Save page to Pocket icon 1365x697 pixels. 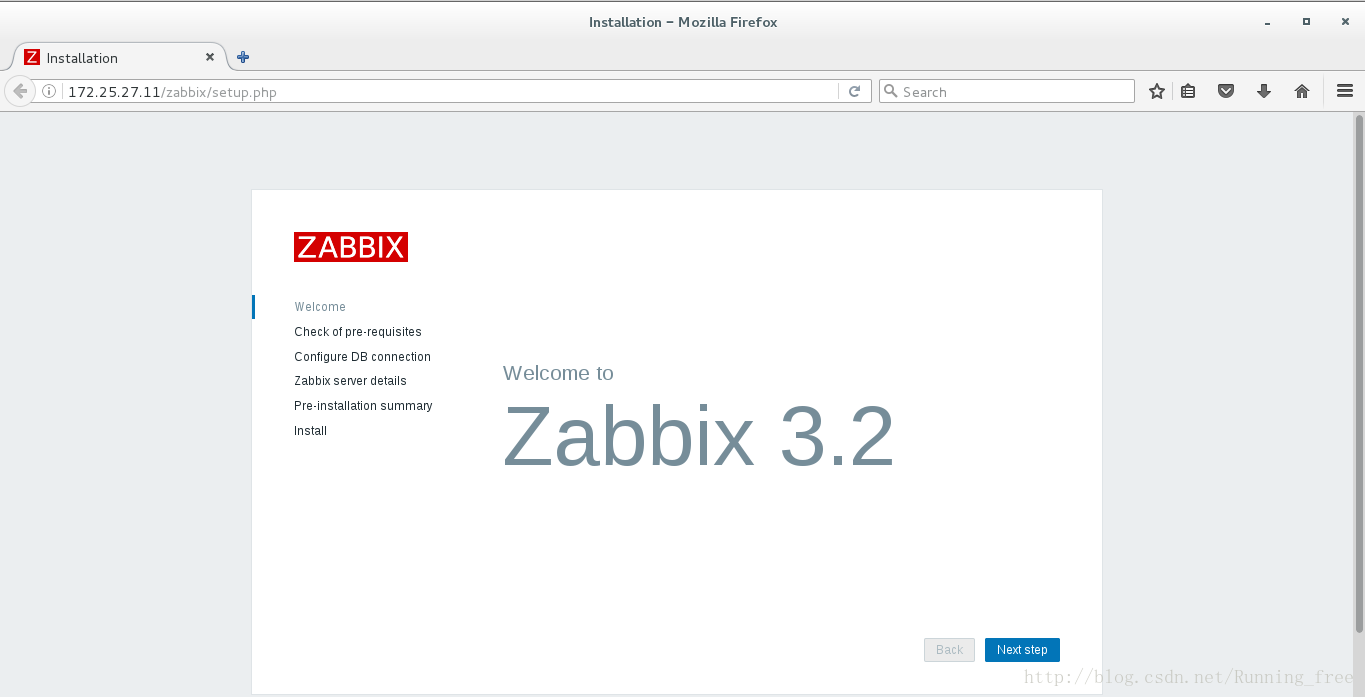click(1226, 91)
